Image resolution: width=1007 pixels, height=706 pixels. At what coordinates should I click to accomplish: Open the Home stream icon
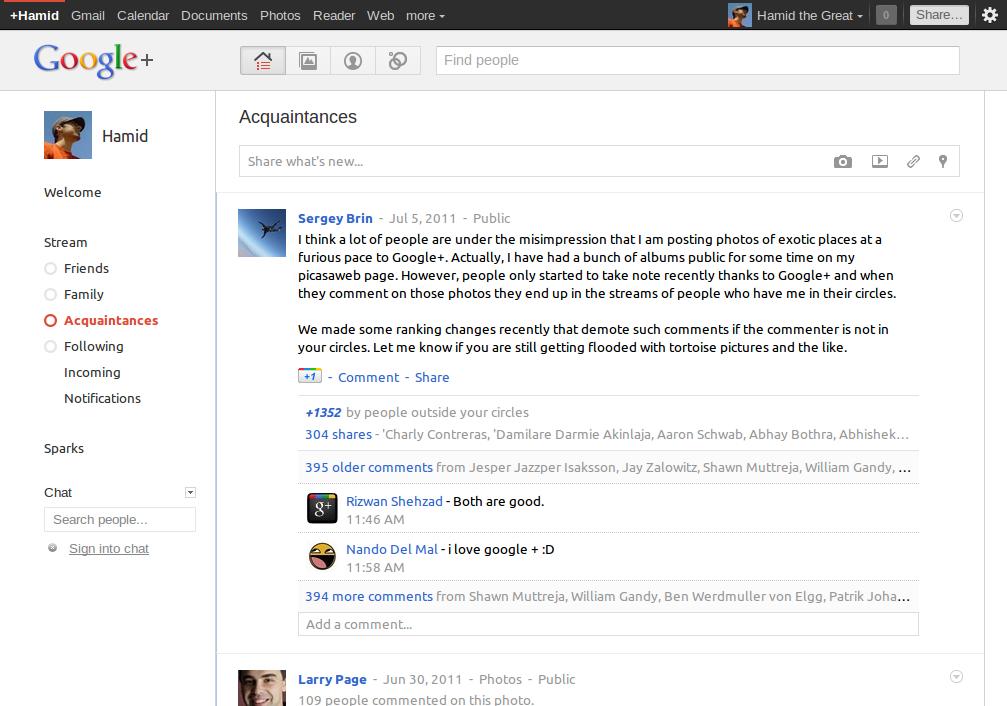click(263, 61)
